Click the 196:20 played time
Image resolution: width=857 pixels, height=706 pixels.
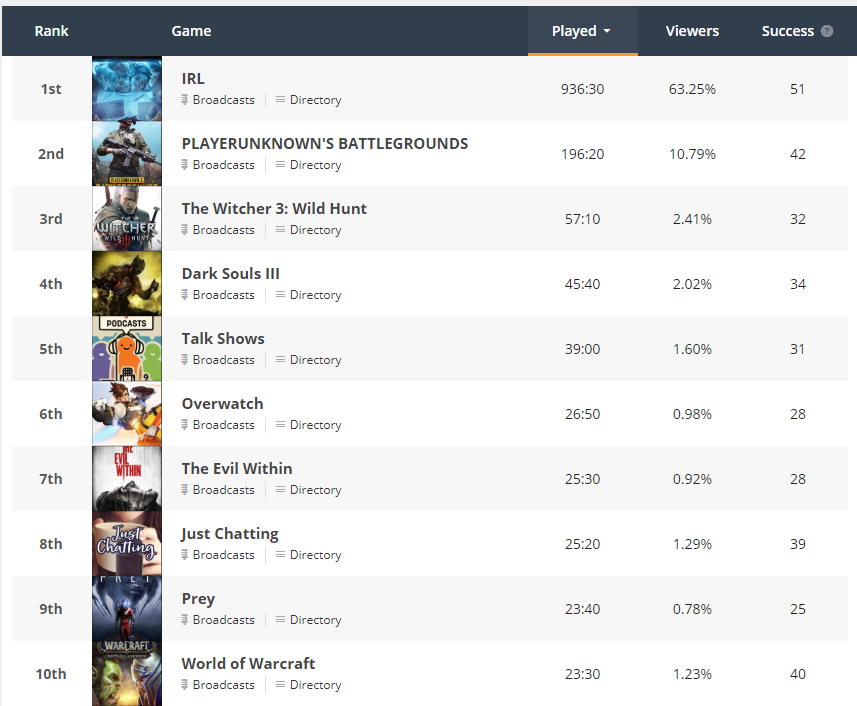[x=583, y=154]
